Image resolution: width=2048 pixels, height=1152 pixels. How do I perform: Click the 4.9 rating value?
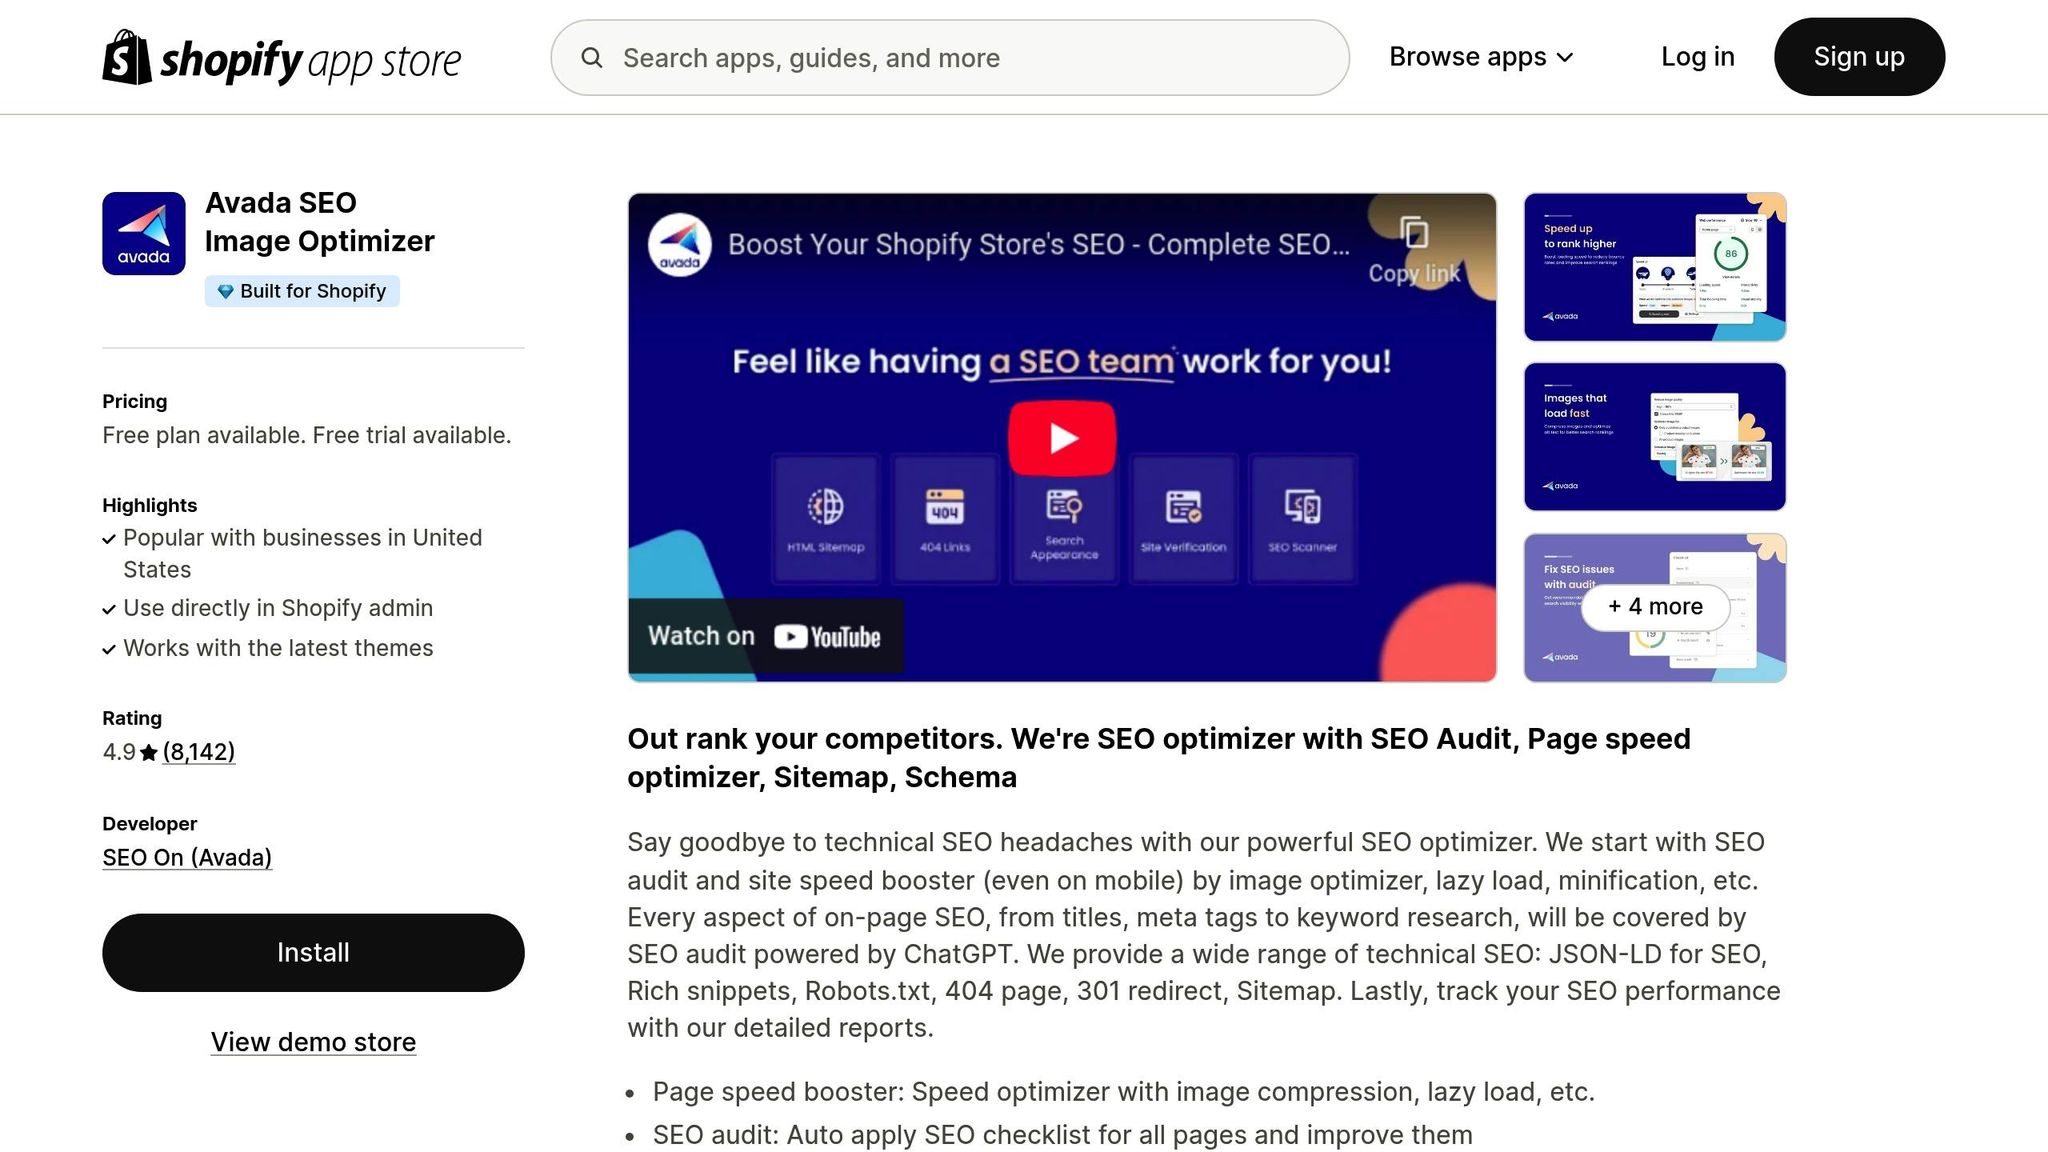(x=119, y=752)
